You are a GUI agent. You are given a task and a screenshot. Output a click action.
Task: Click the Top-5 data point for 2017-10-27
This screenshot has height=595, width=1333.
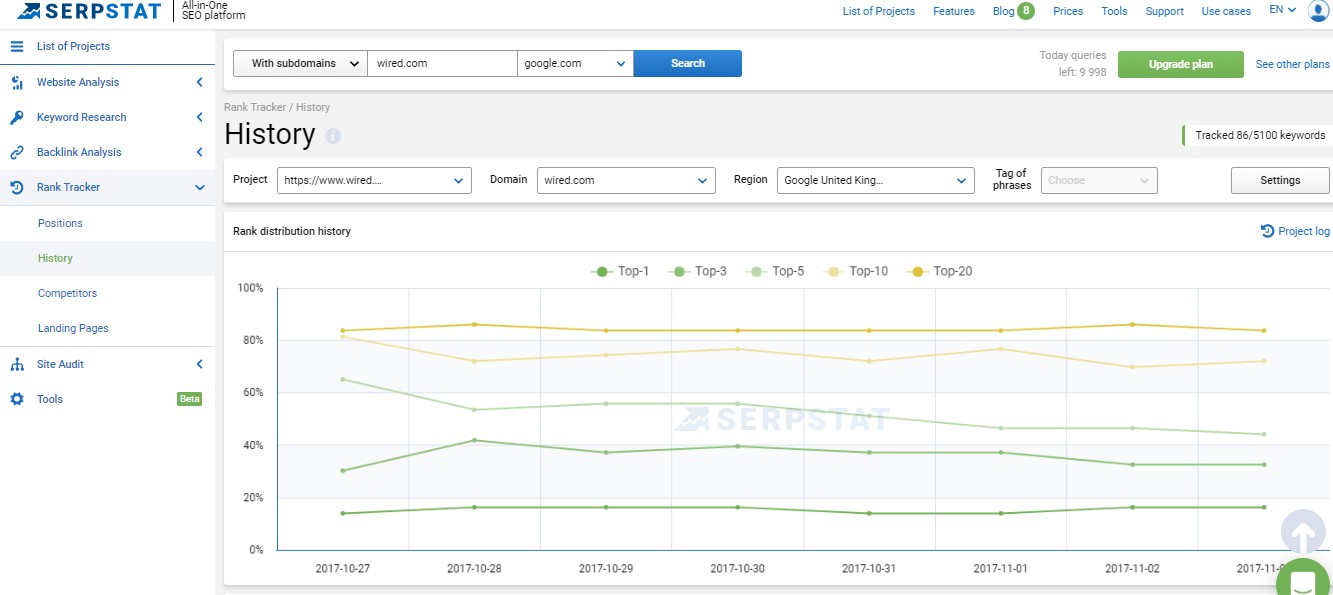coord(343,379)
